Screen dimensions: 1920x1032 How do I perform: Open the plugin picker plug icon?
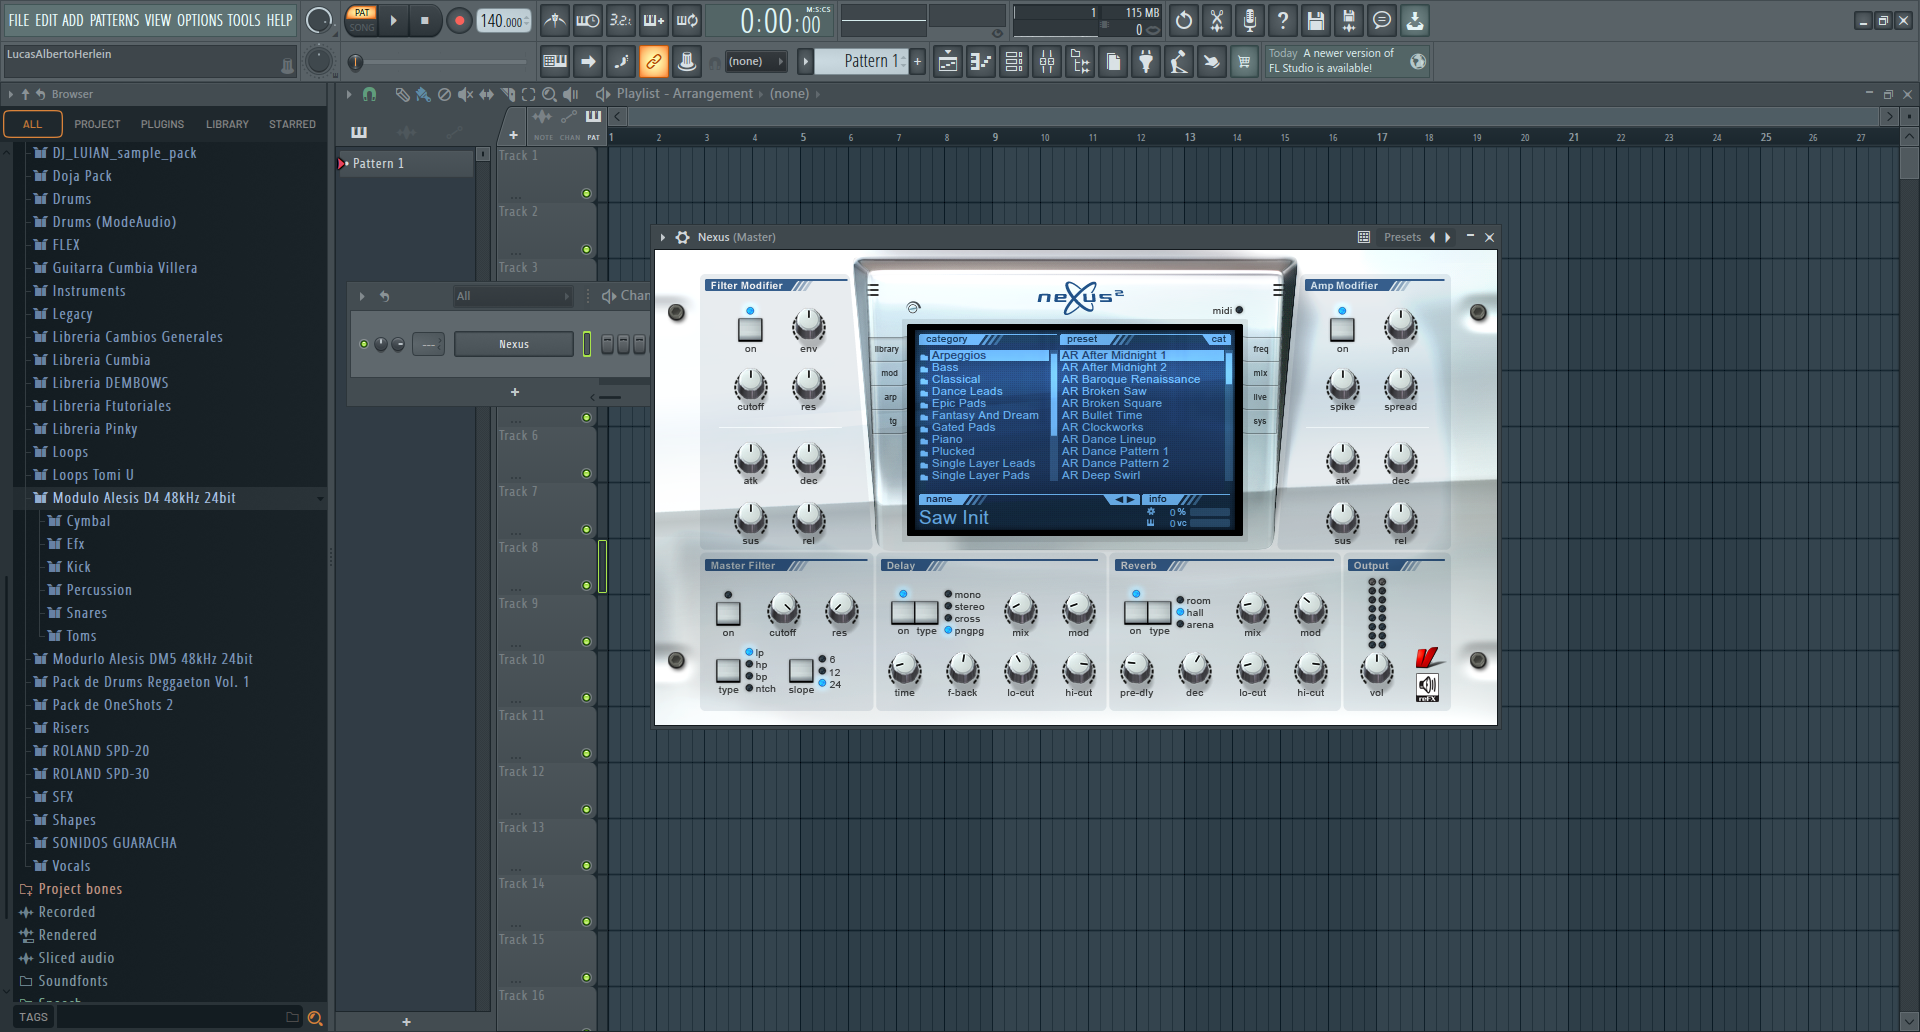coord(1146,62)
